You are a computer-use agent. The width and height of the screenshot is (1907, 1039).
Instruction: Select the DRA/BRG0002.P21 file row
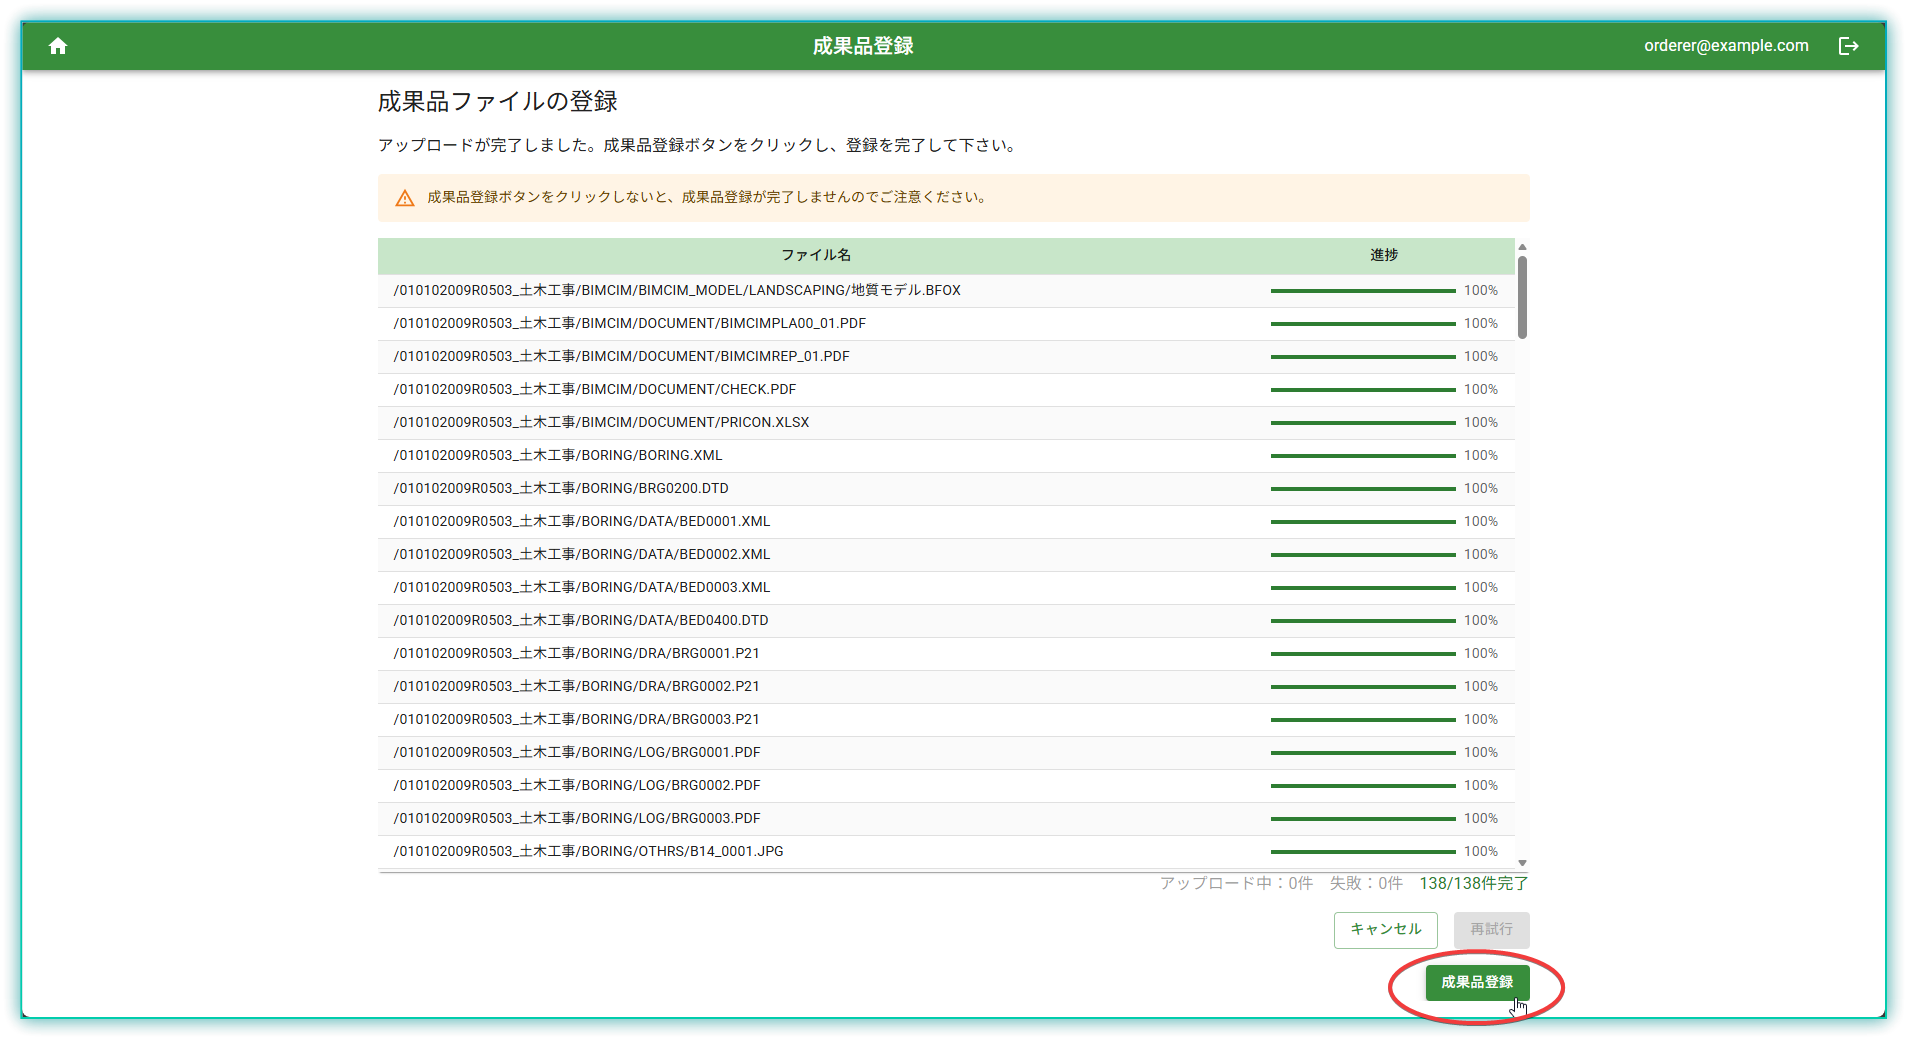click(946, 687)
